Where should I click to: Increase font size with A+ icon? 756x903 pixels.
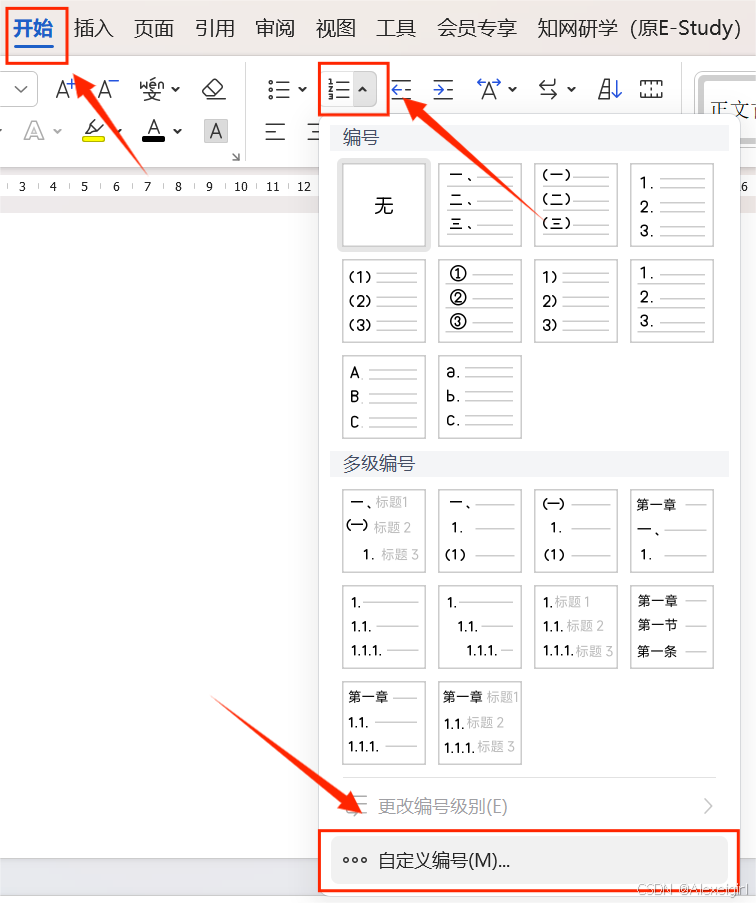pos(65,89)
